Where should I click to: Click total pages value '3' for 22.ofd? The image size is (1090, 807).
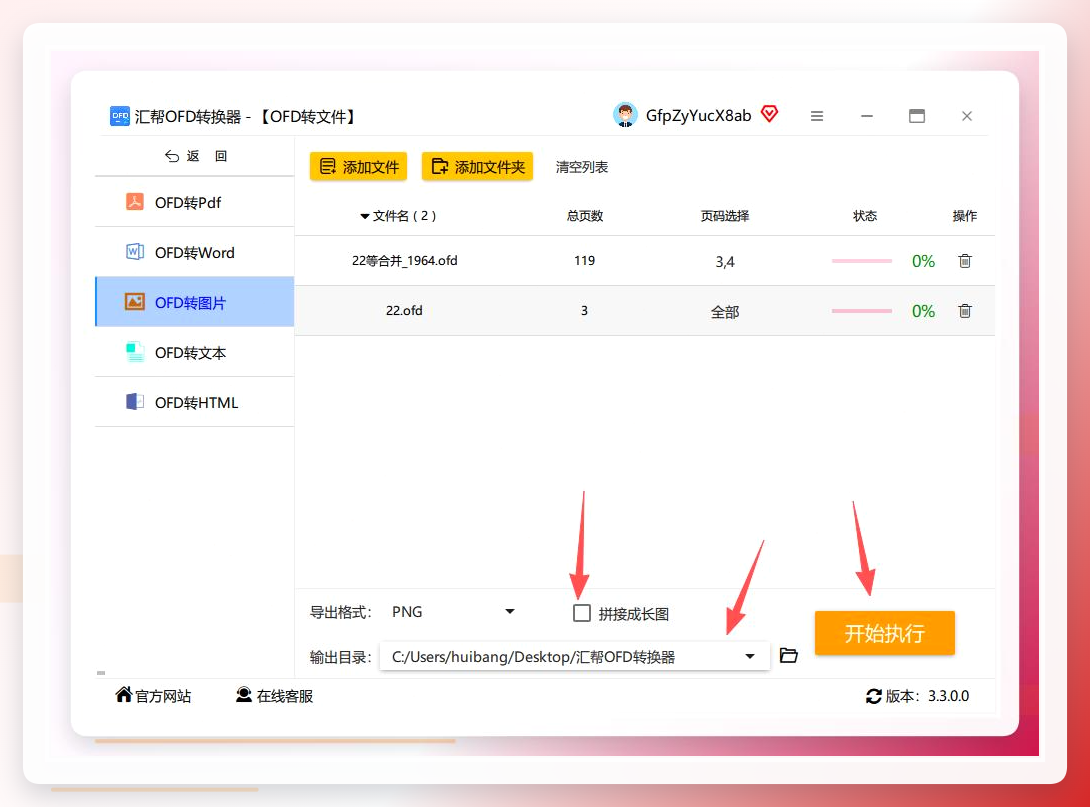tap(585, 311)
